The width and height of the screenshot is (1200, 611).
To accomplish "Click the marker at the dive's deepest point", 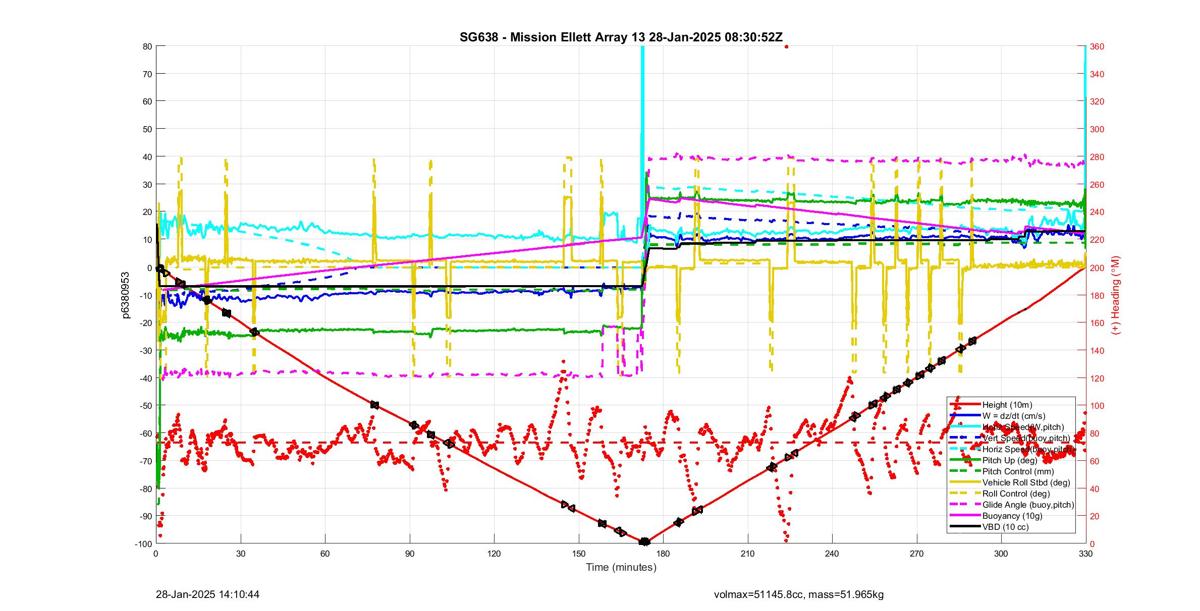I will 645,542.
